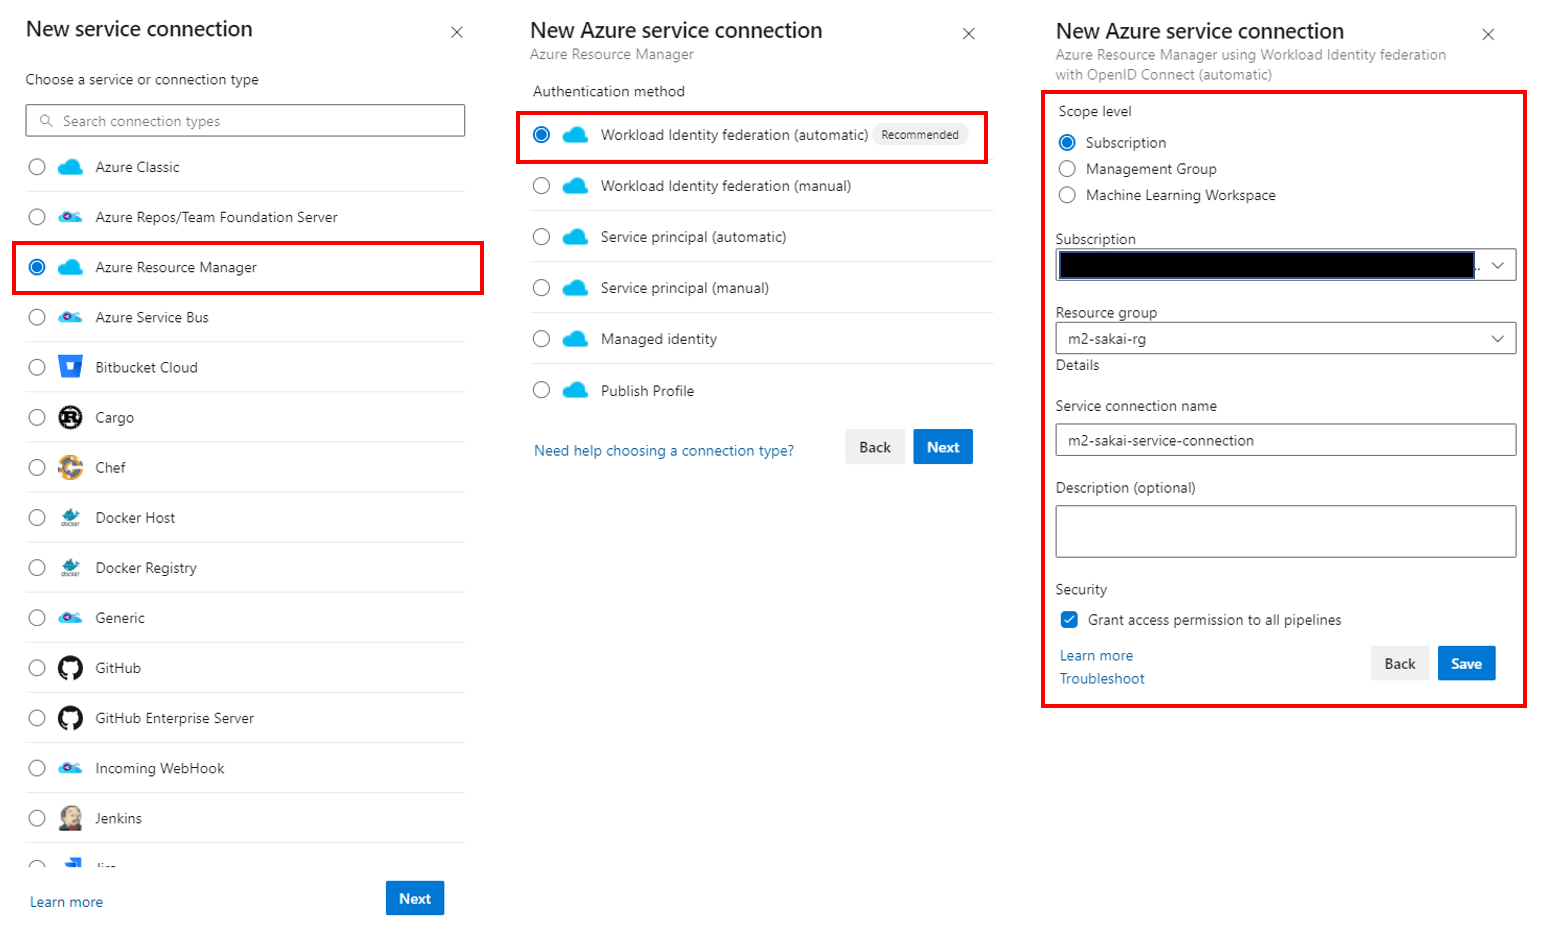Select the Publish Profile radio button

click(x=541, y=390)
